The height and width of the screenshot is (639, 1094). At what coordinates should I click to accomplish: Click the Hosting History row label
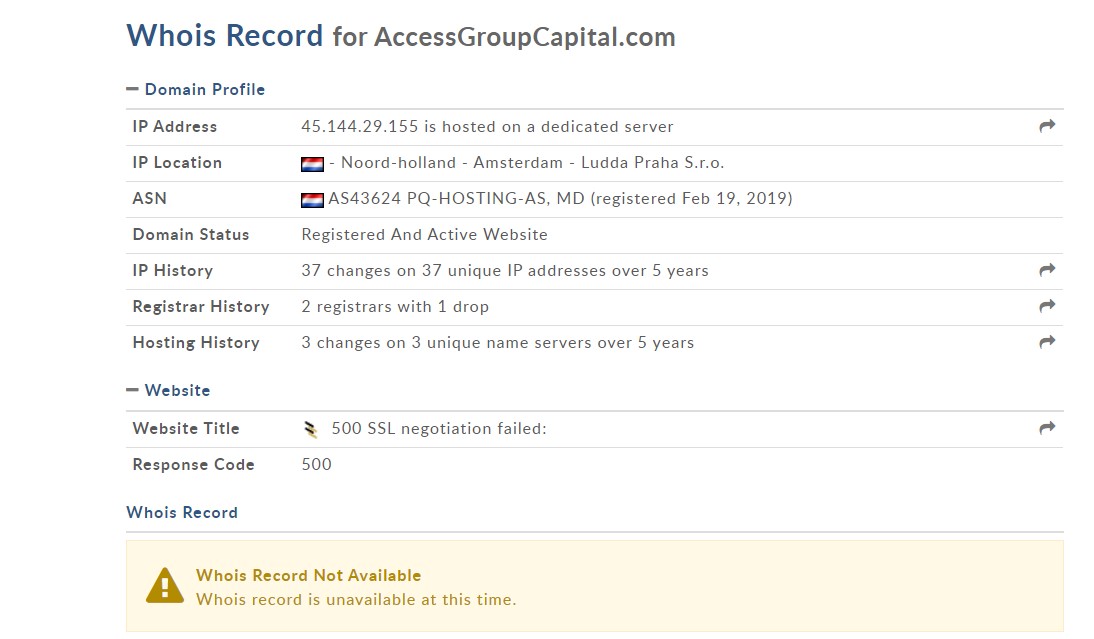pos(196,343)
